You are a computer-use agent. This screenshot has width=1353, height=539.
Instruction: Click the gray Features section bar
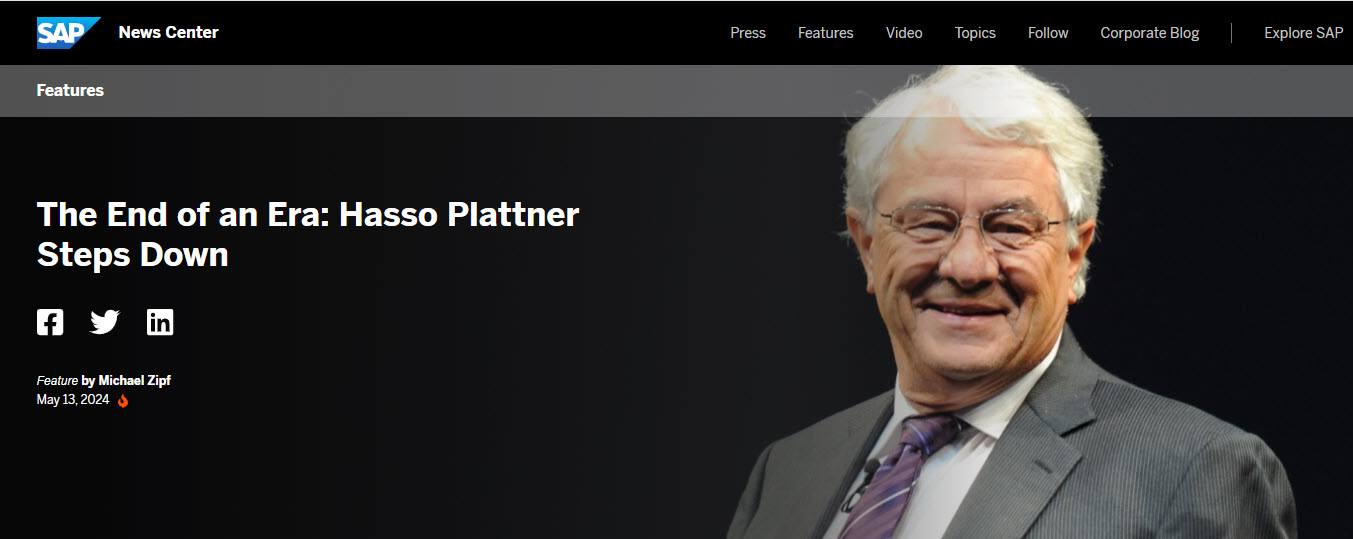point(676,90)
